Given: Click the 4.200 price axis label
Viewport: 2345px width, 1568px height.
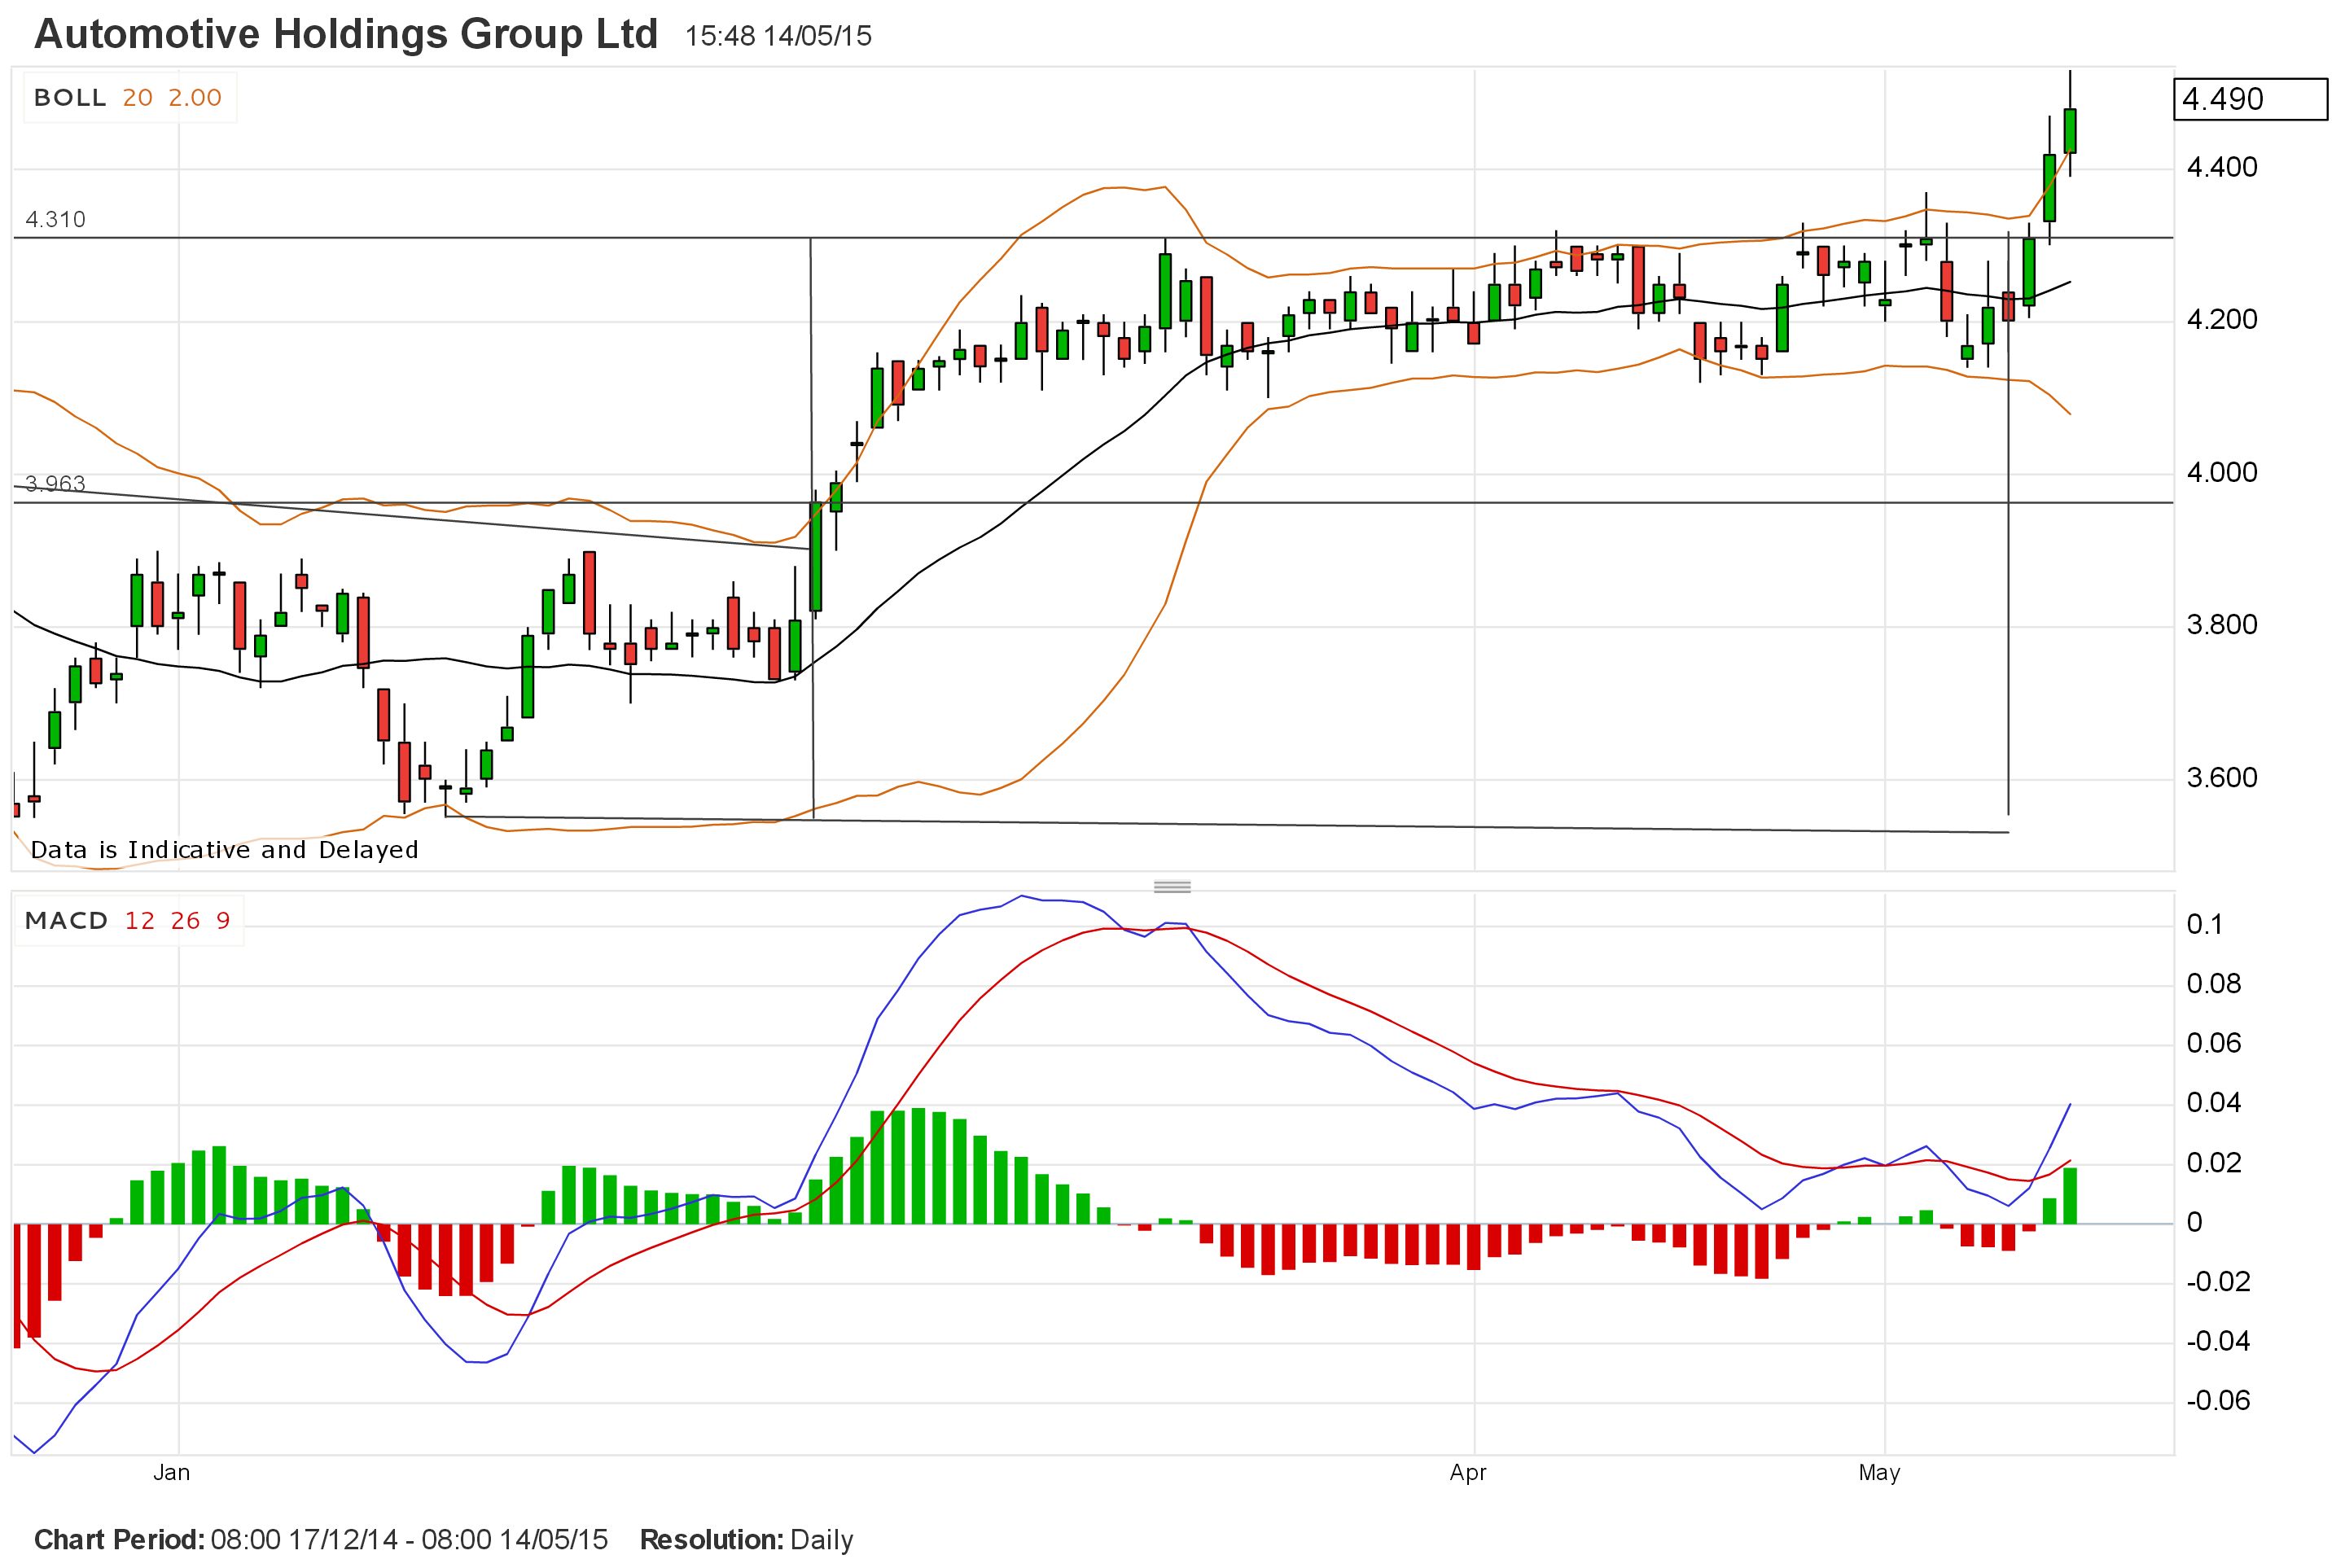Looking at the screenshot, I should click(x=2222, y=320).
